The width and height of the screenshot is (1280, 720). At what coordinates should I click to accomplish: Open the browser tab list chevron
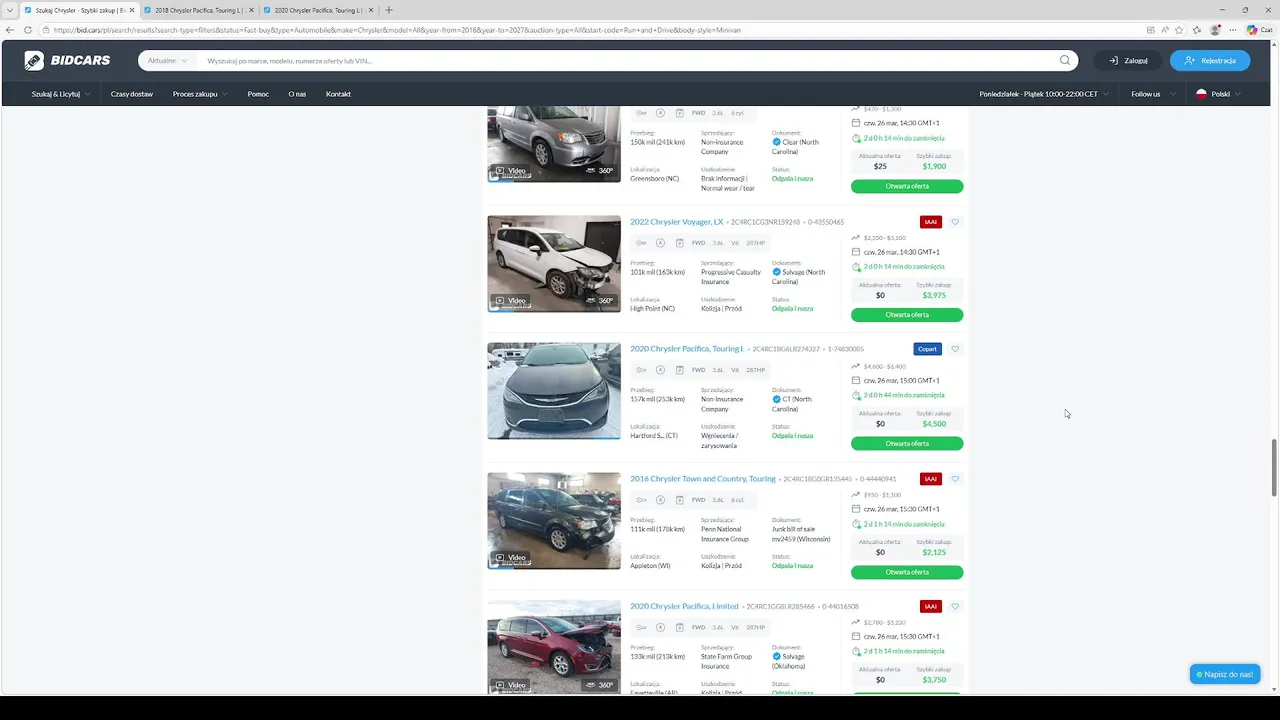10,10
